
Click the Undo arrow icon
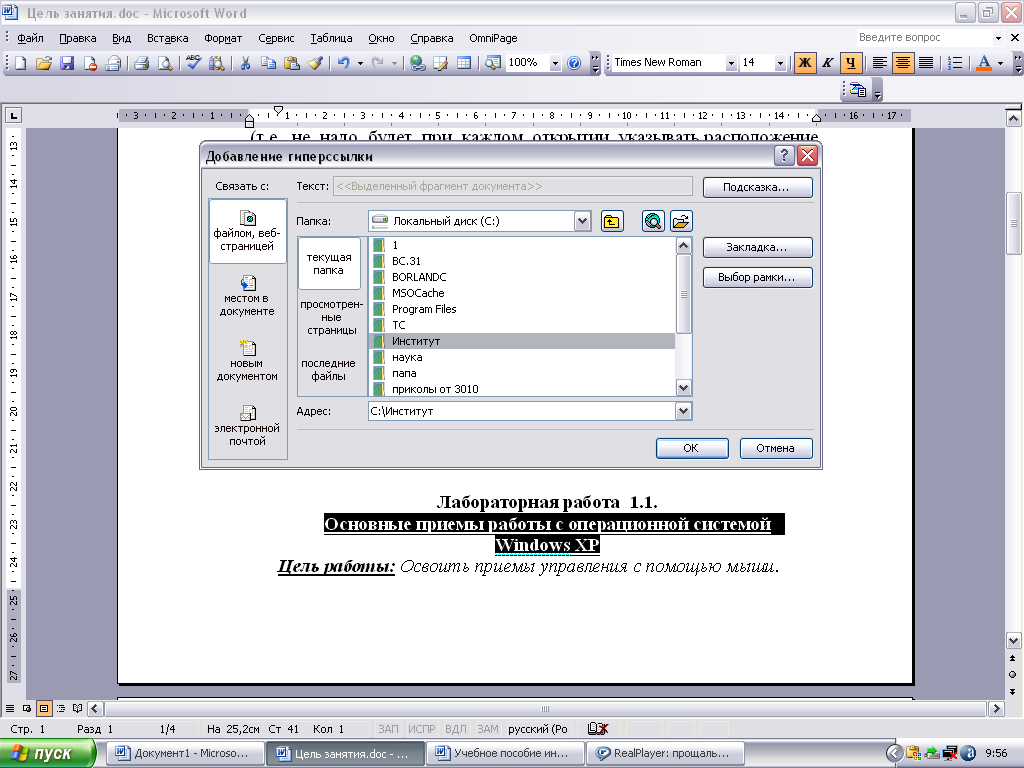coord(344,63)
